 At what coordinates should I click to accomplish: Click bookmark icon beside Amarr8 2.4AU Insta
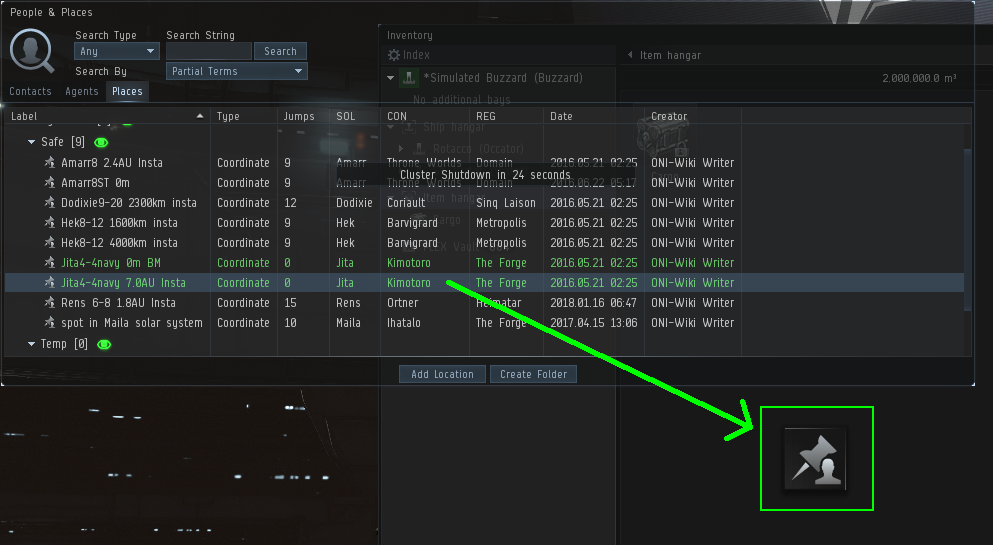[50, 163]
